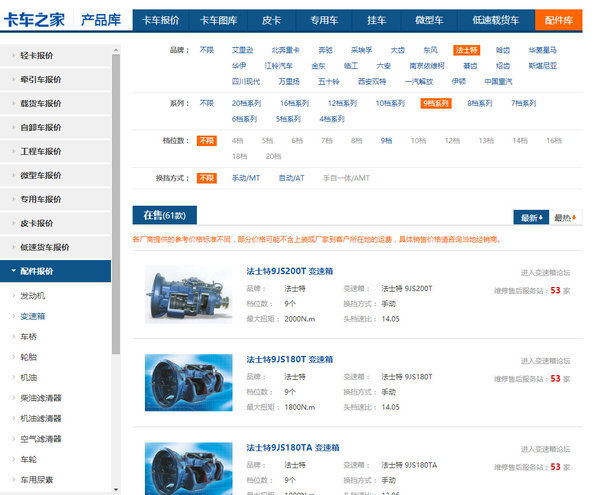Filter brand by 江铃汽车
The height and width of the screenshot is (495, 600).
279,66
